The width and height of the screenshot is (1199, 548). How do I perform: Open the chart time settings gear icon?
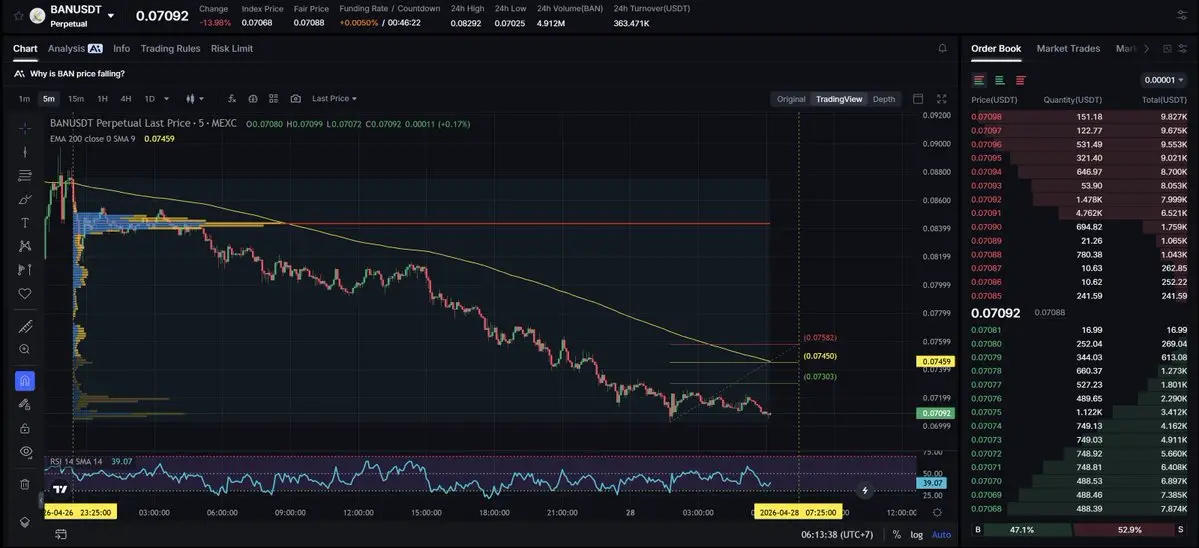click(937, 513)
